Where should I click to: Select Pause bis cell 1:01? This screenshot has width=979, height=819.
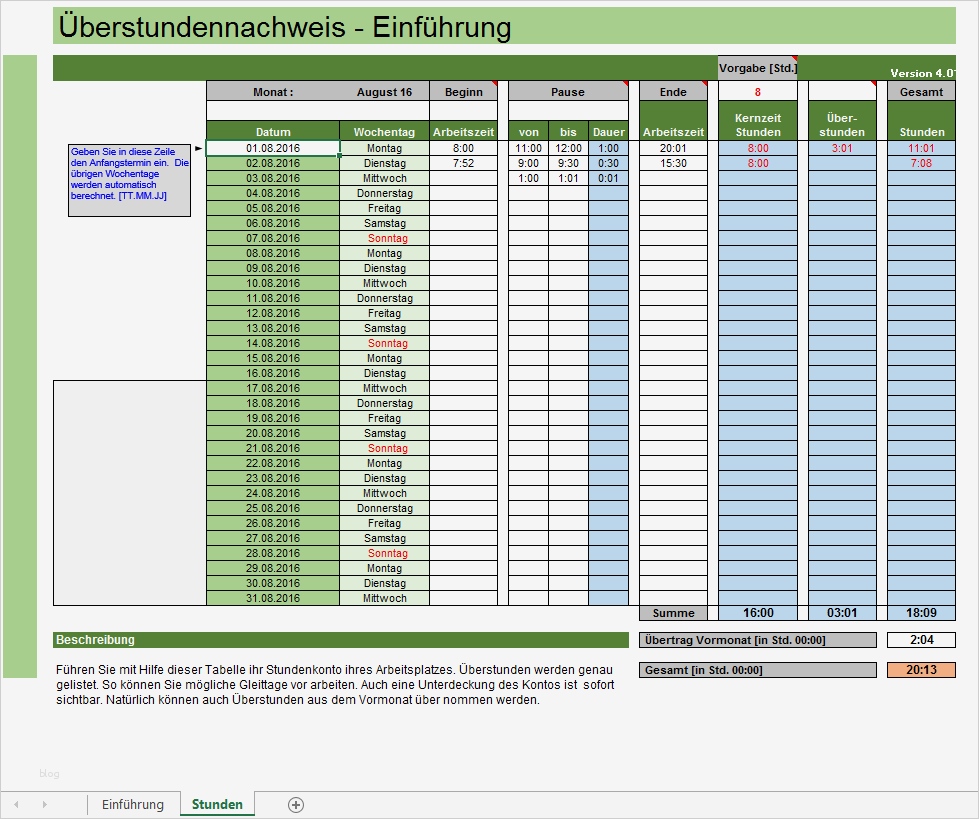(x=568, y=179)
